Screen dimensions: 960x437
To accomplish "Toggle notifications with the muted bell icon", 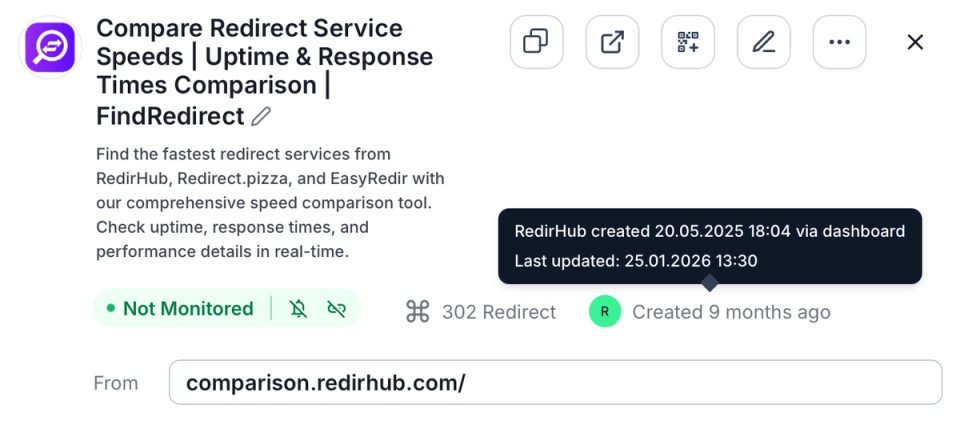I will pos(298,308).
